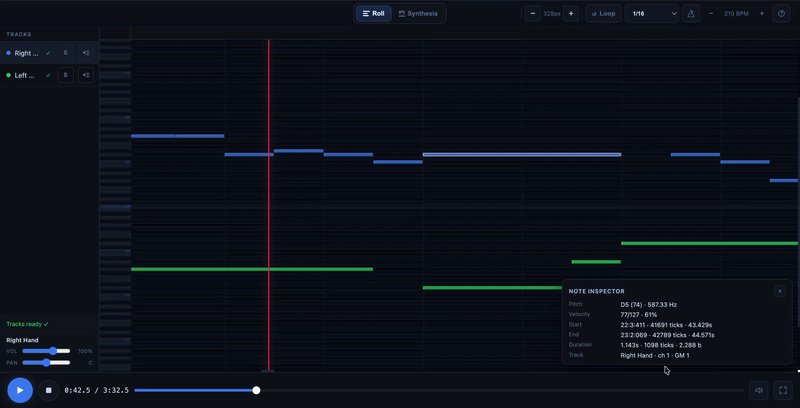Select the long highlighted D5 note
The height and width of the screenshot is (408, 800).
point(521,155)
